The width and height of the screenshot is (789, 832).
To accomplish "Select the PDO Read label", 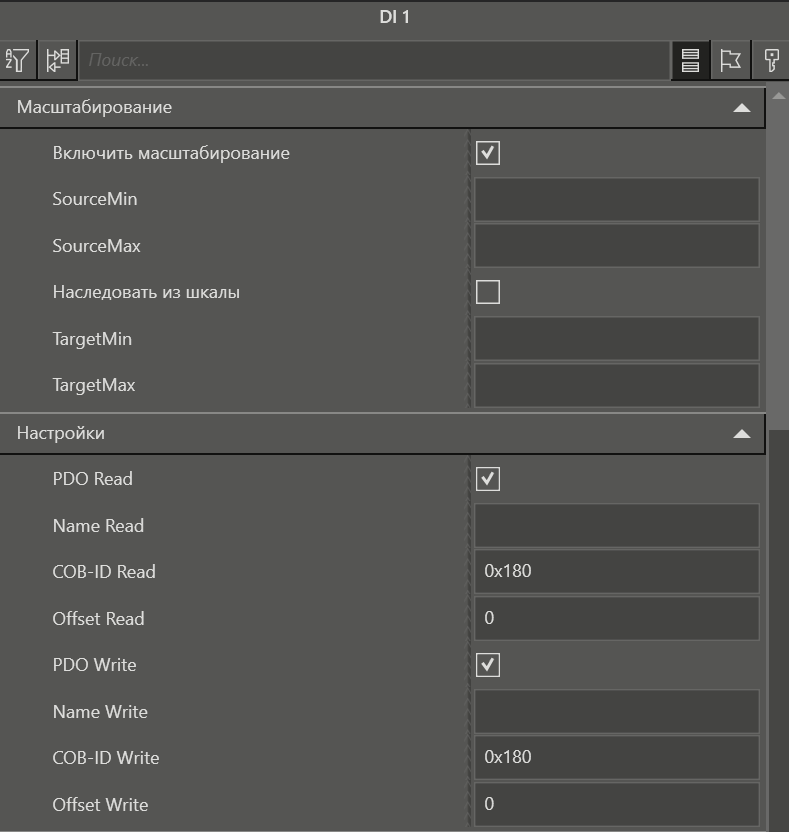I will 92,479.
